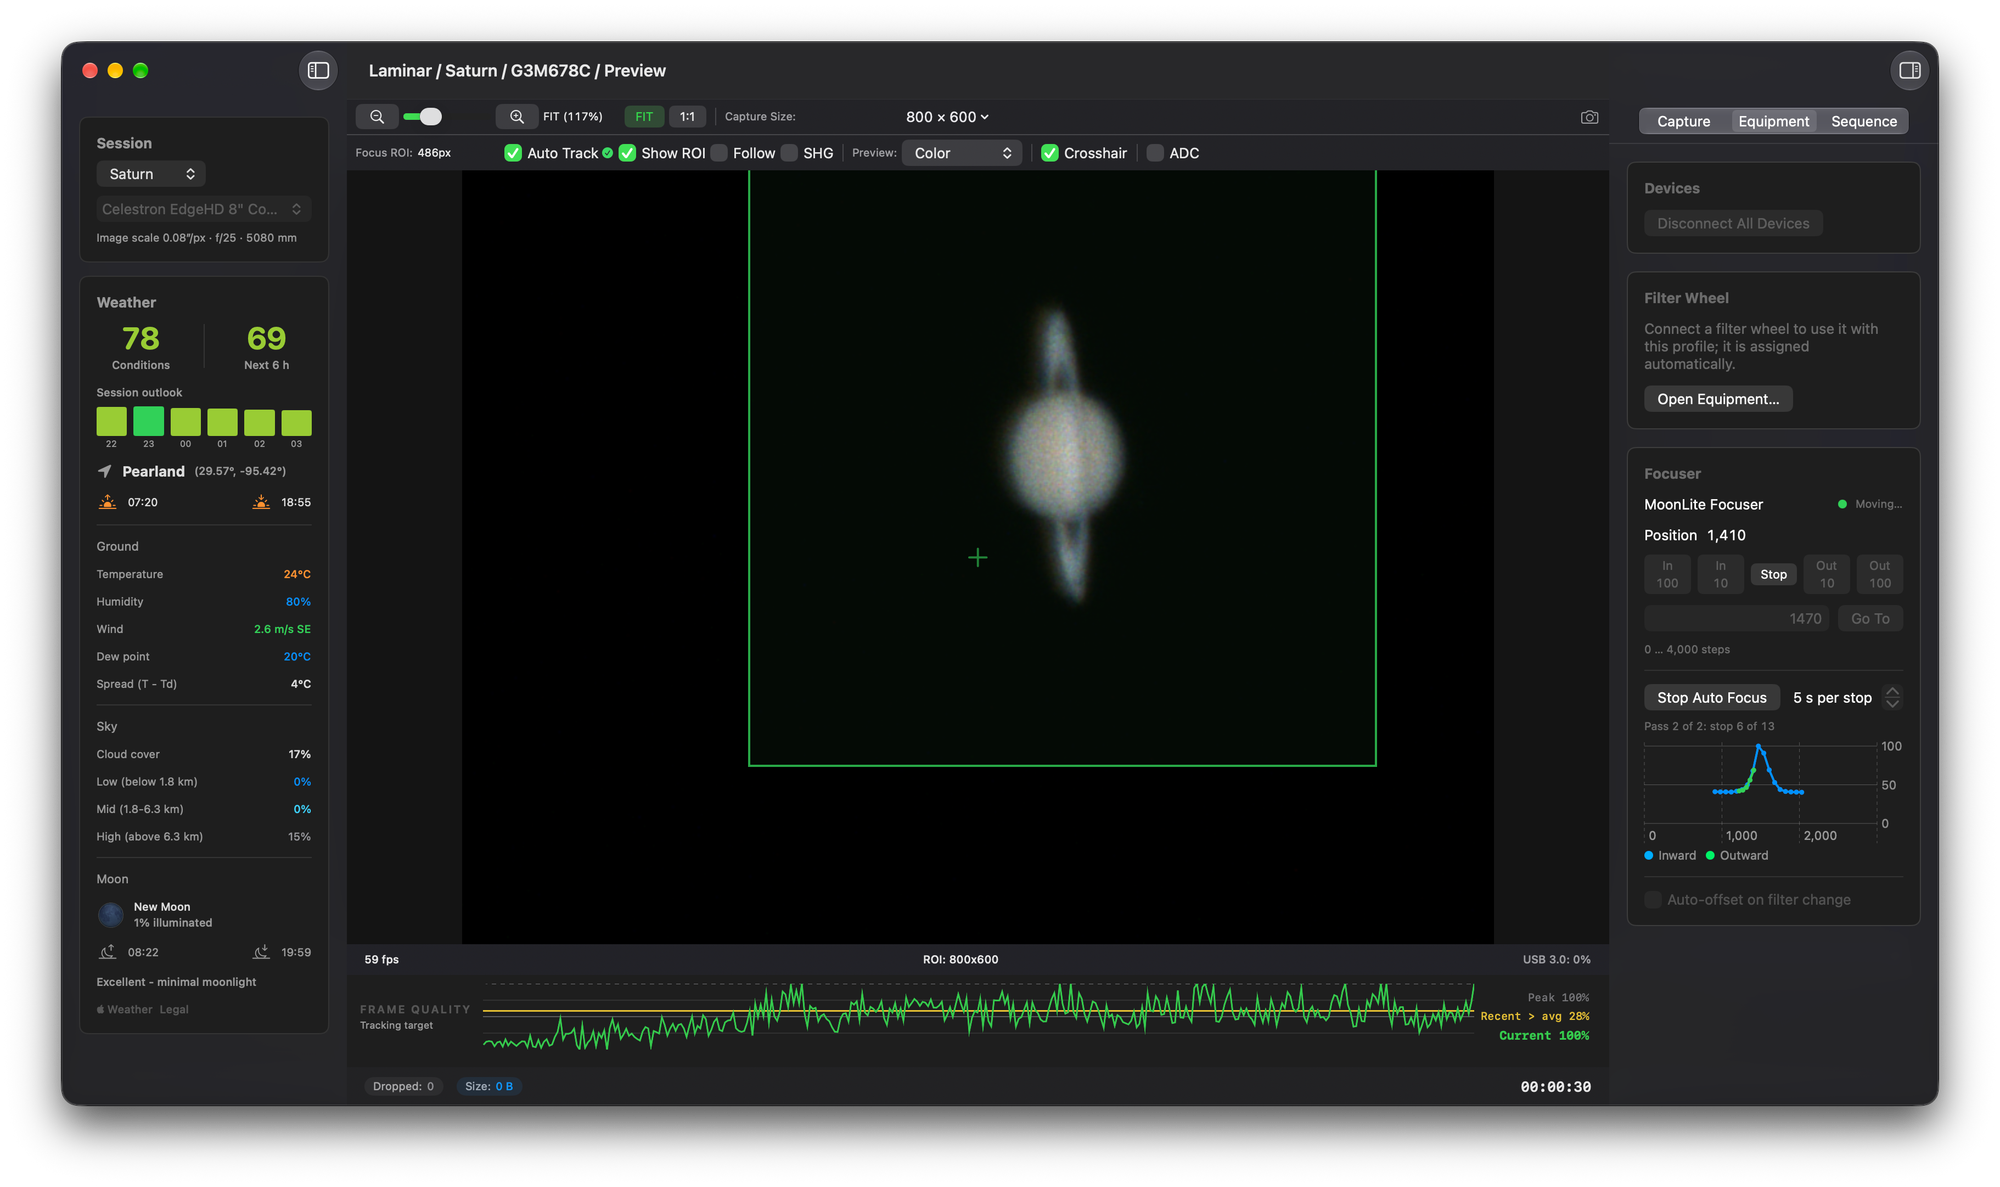Image resolution: width=2000 pixels, height=1187 pixels.
Task: Click Disconnect All Devices button
Action: pyautogui.click(x=1733, y=224)
